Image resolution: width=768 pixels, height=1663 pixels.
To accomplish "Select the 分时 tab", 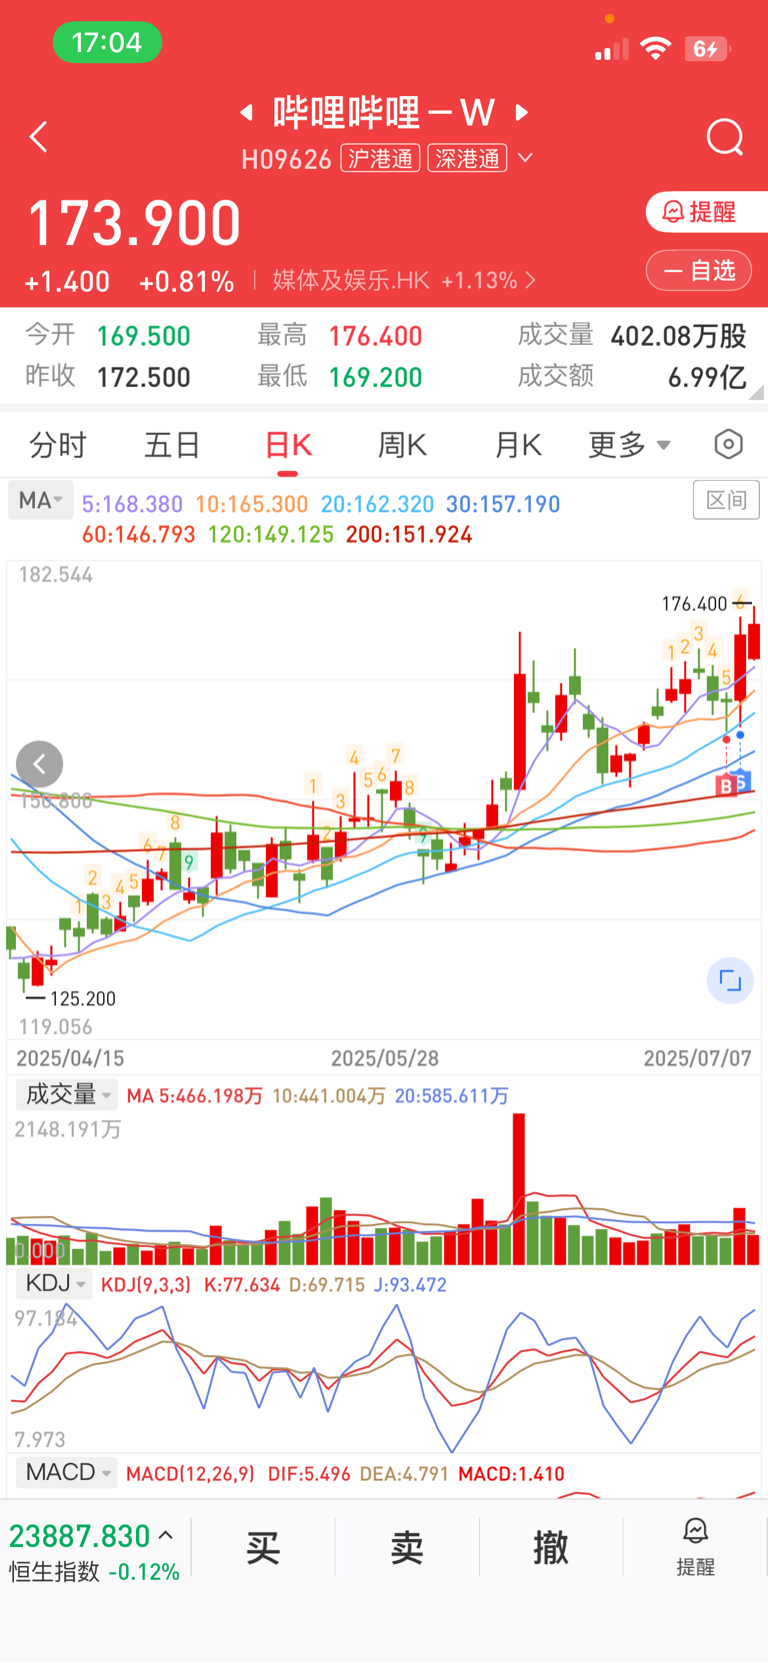I will pyautogui.click(x=58, y=445).
